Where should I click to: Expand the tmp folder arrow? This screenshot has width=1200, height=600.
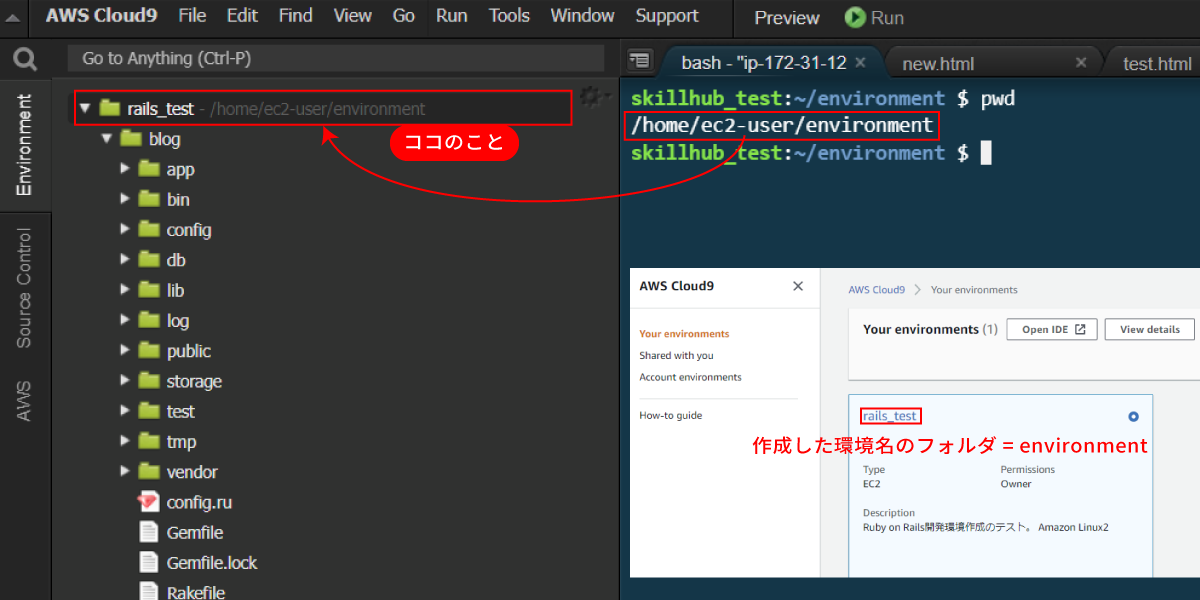coord(125,441)
